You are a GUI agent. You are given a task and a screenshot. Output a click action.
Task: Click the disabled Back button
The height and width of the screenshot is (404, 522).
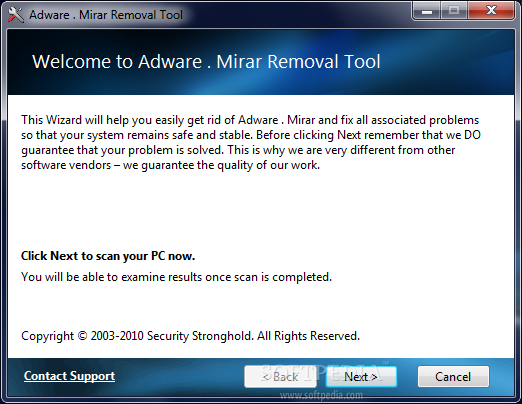point(280,377)
